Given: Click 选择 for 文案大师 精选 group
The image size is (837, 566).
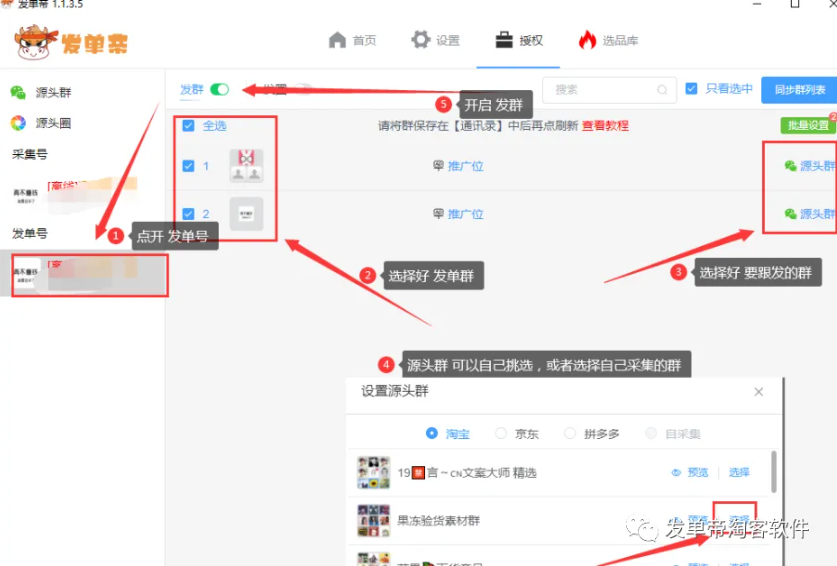Looking at the screenshot, I should pyautogui.click(x=739, y=473).
